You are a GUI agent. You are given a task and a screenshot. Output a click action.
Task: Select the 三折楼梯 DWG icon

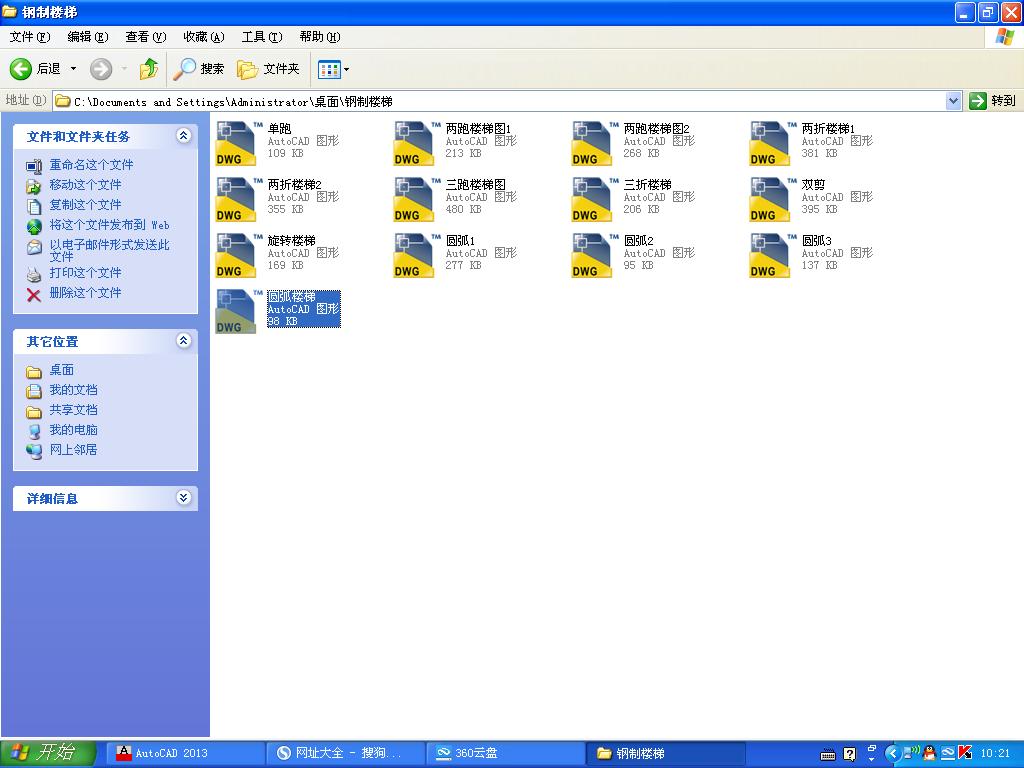coord(592,200)
